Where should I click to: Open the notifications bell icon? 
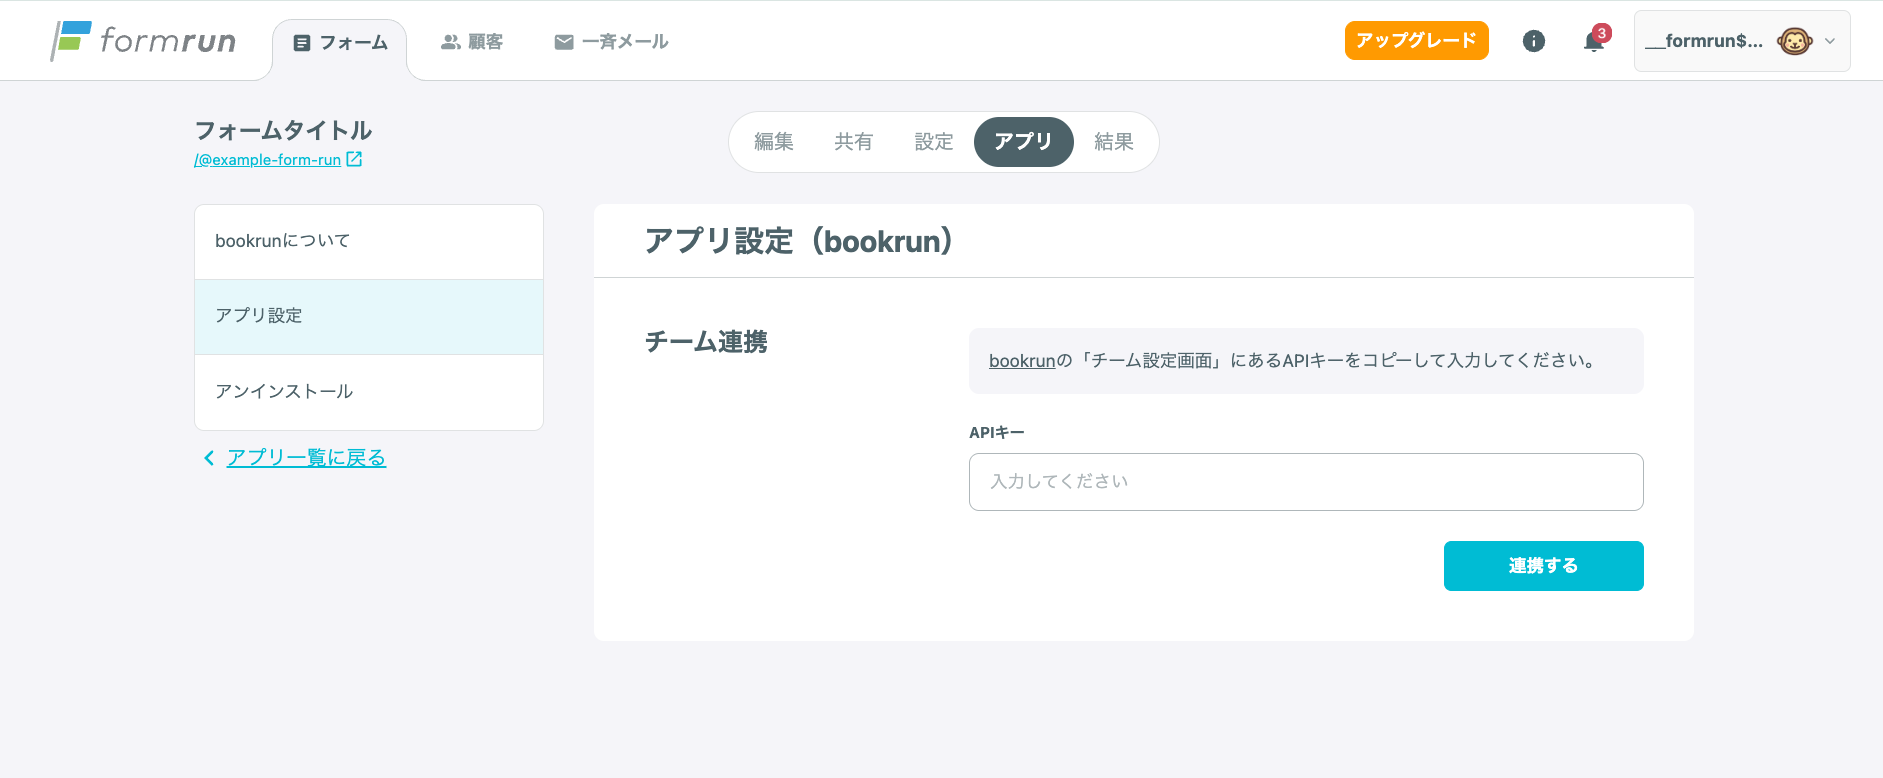click(1594, 41)
